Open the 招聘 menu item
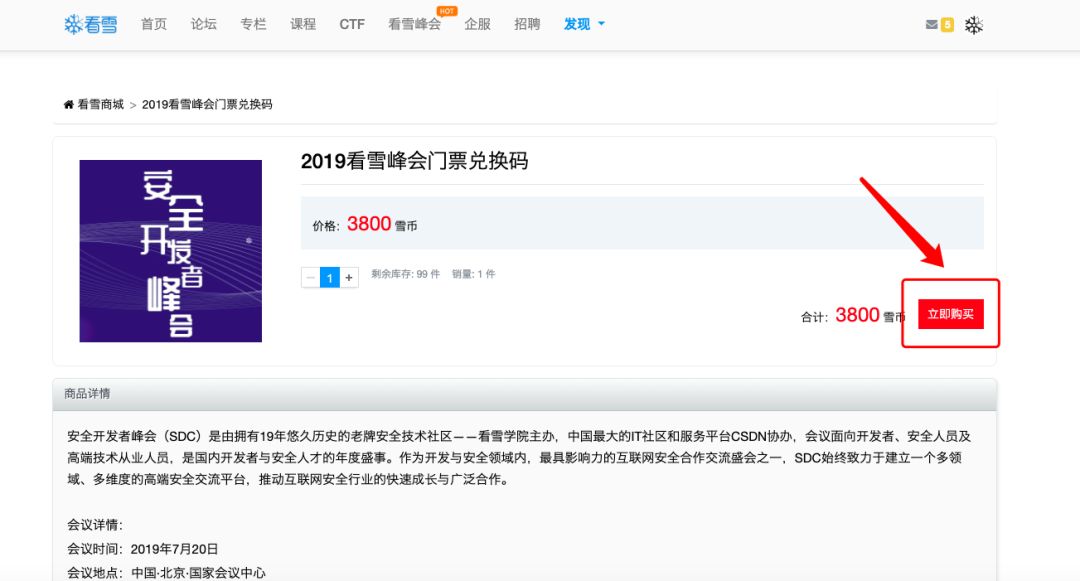Viewport: 1080px width, 581px height. (x=527, y=24)
